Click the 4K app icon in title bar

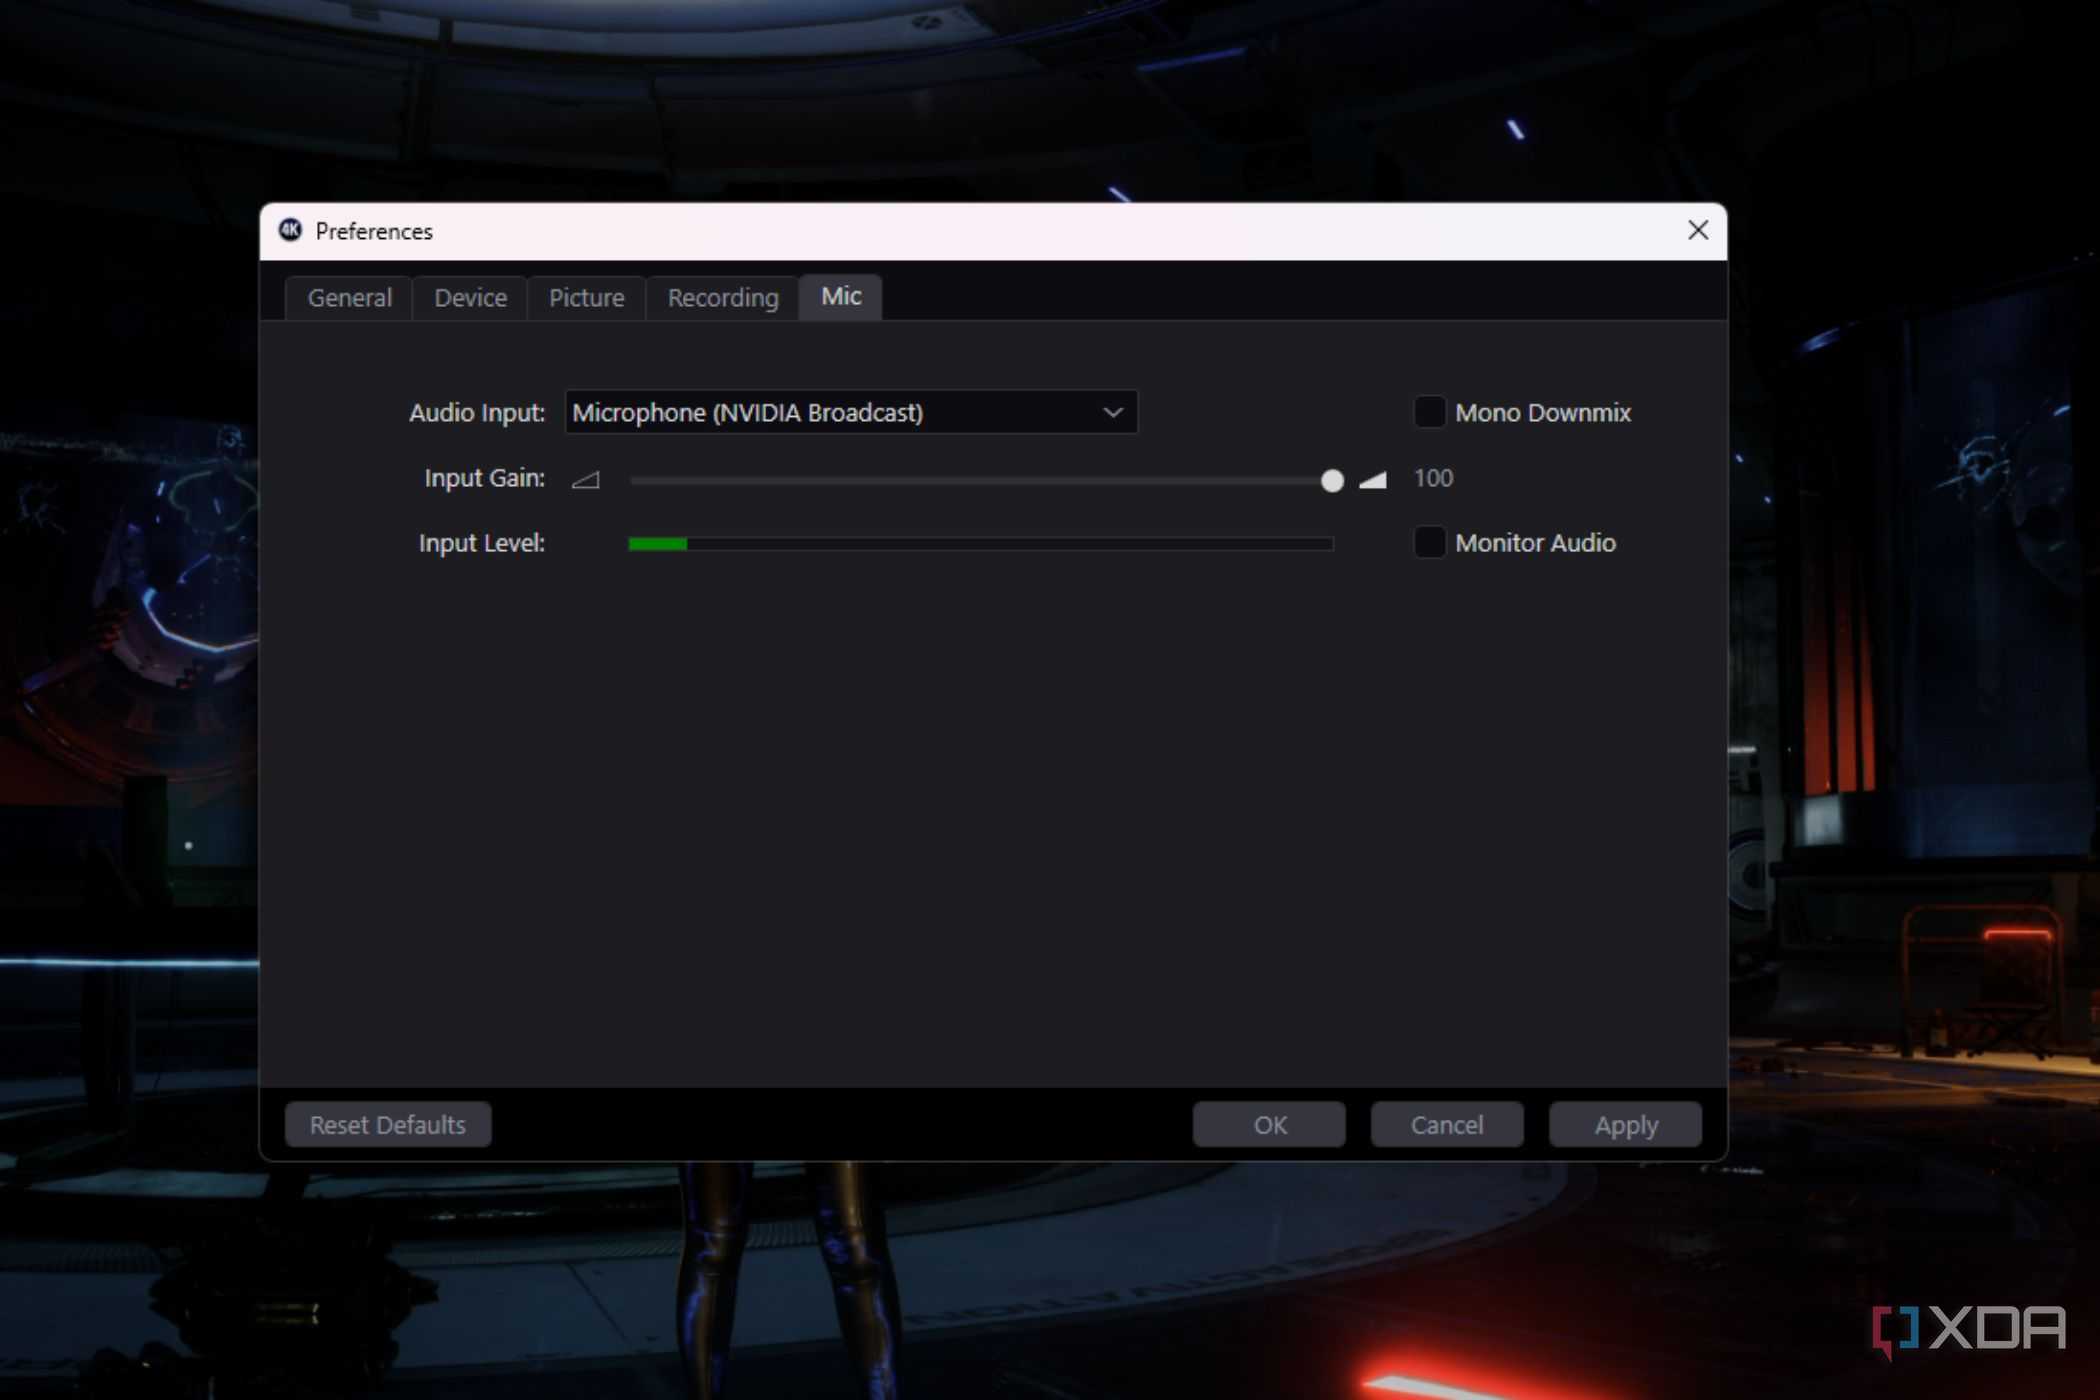[x=290, y=230]
